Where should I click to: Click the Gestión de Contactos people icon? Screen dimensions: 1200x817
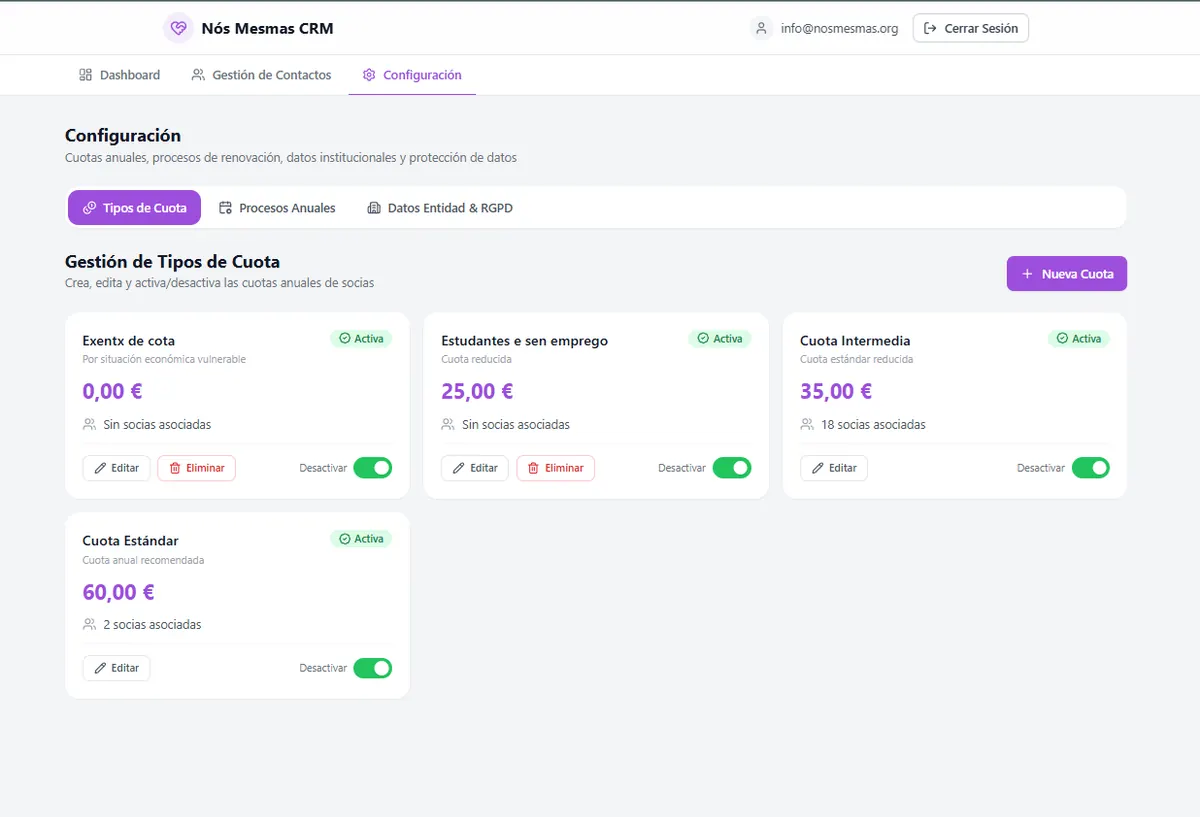click(x=198, y=75)
